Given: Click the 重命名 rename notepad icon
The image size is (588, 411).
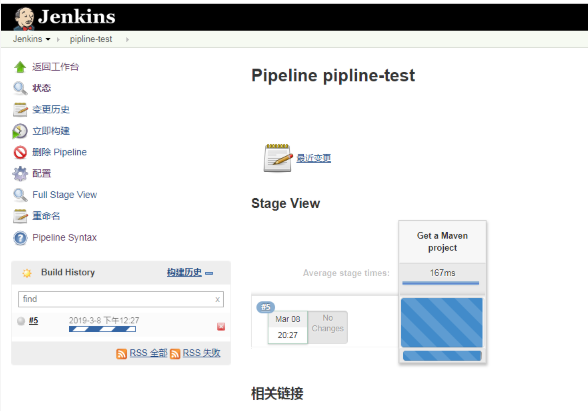Looking at the screenshot, I should coord(20,216).
